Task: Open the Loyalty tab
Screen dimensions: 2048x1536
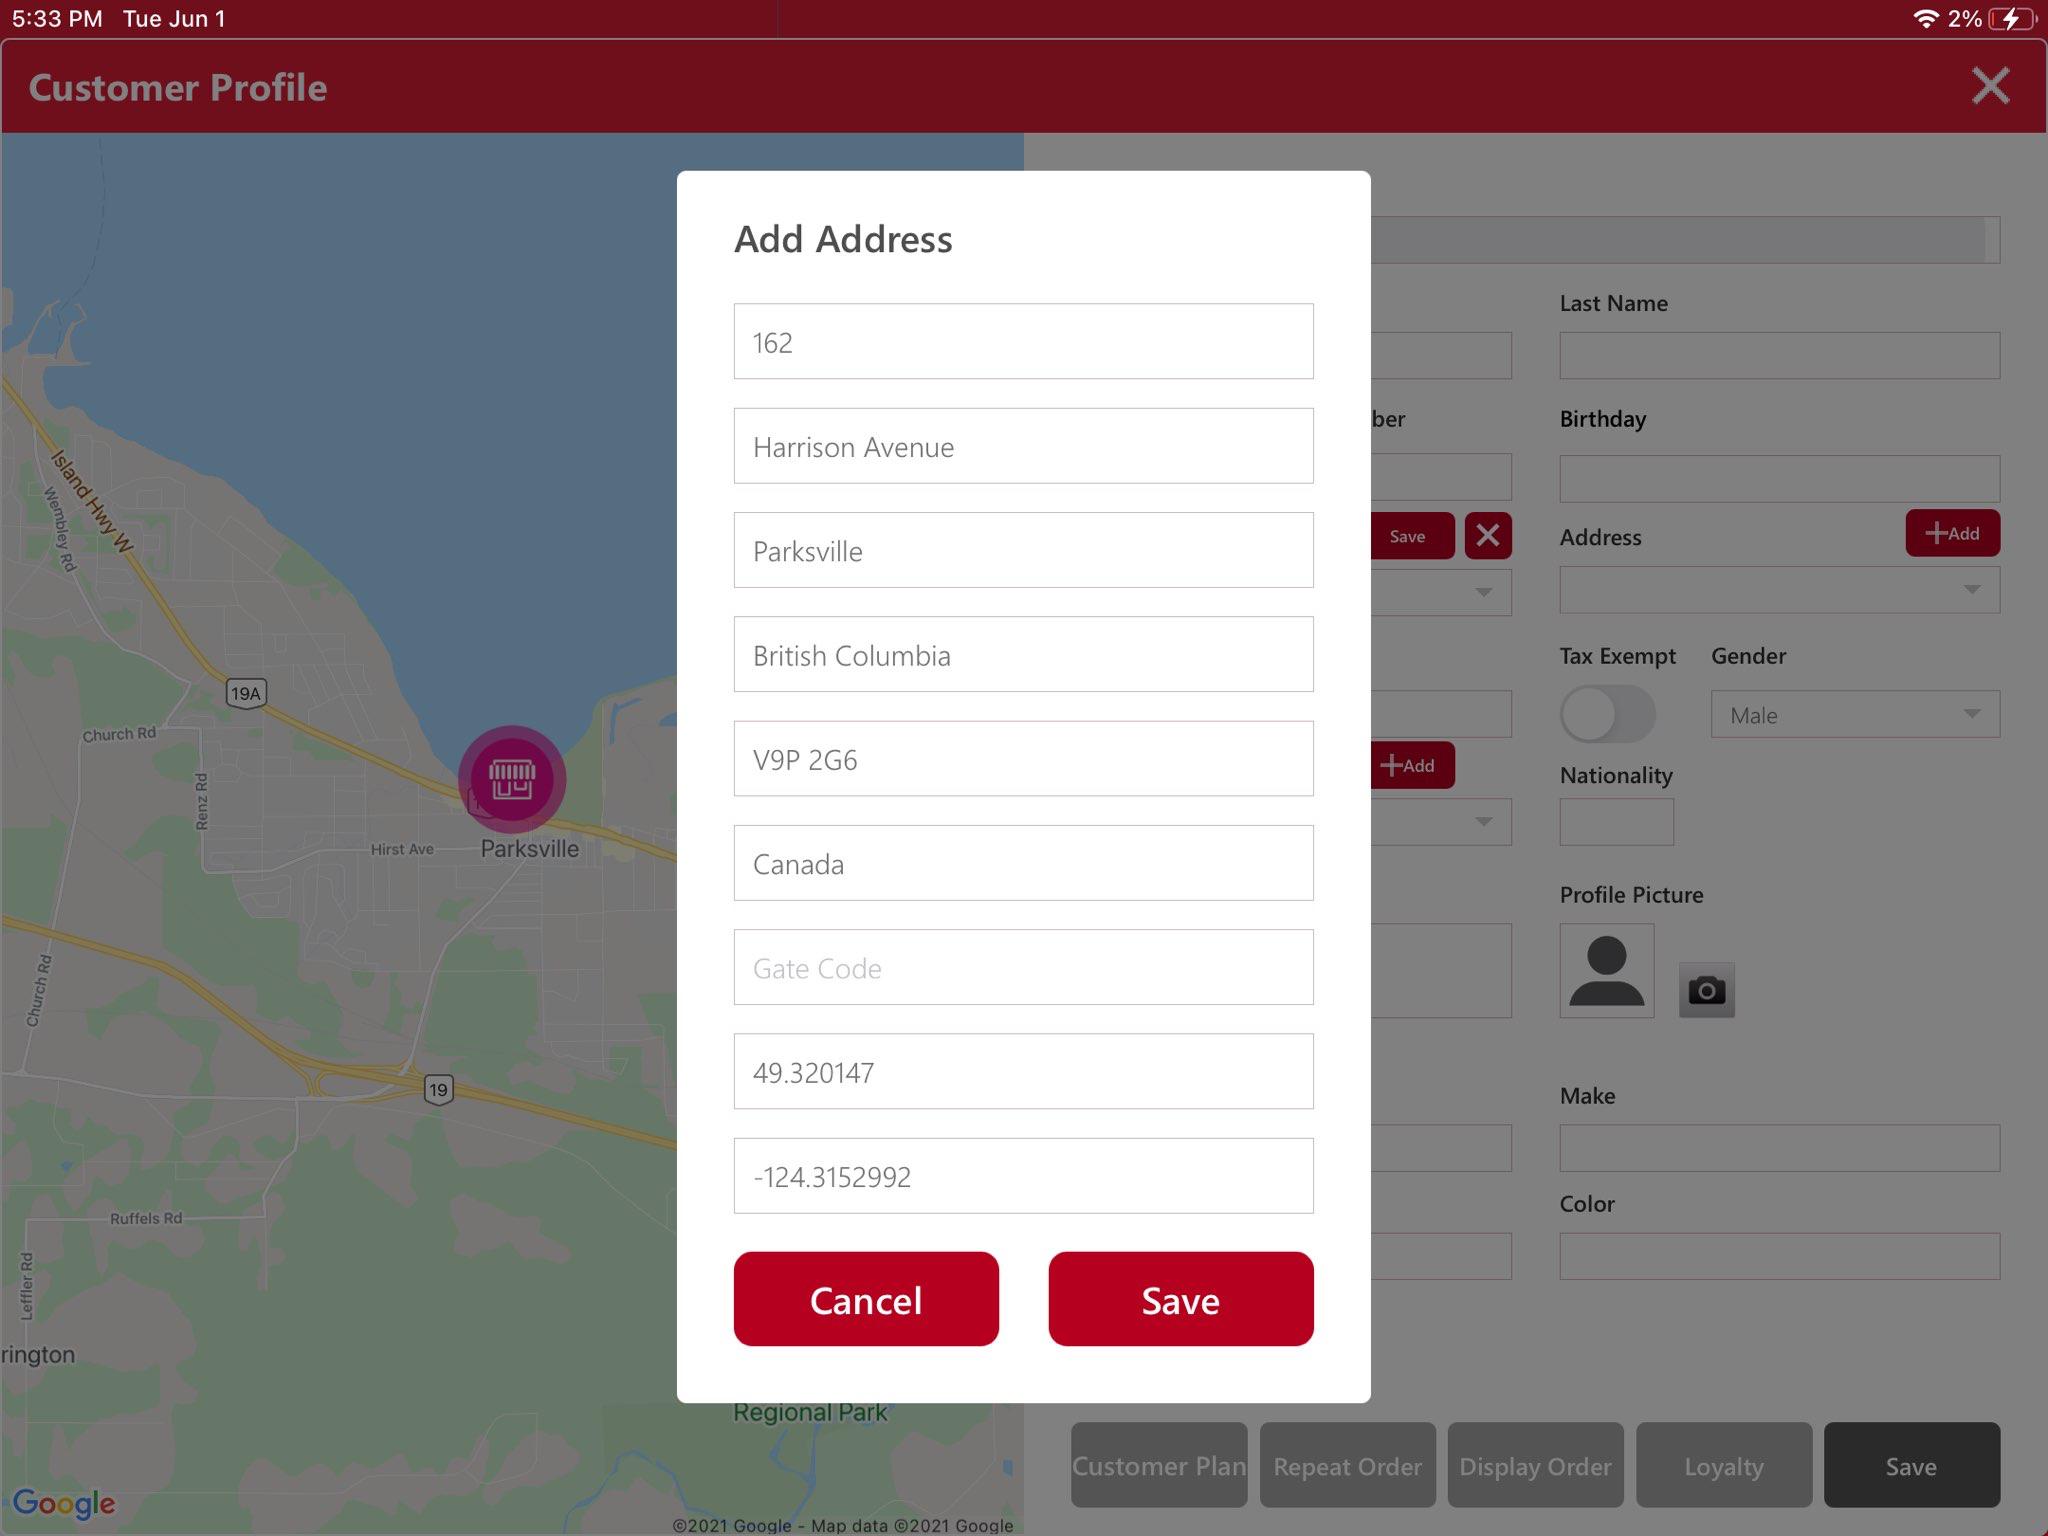Action: (x=1724, y=1465)
